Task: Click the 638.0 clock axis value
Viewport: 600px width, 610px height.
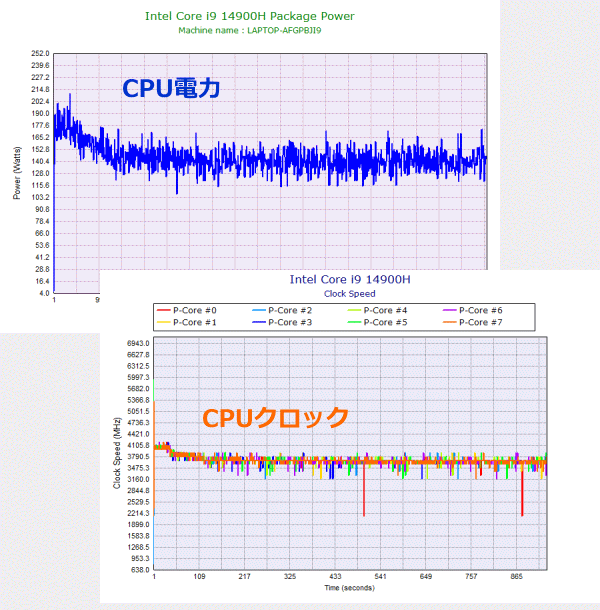Action: click(x=140, y=570)
